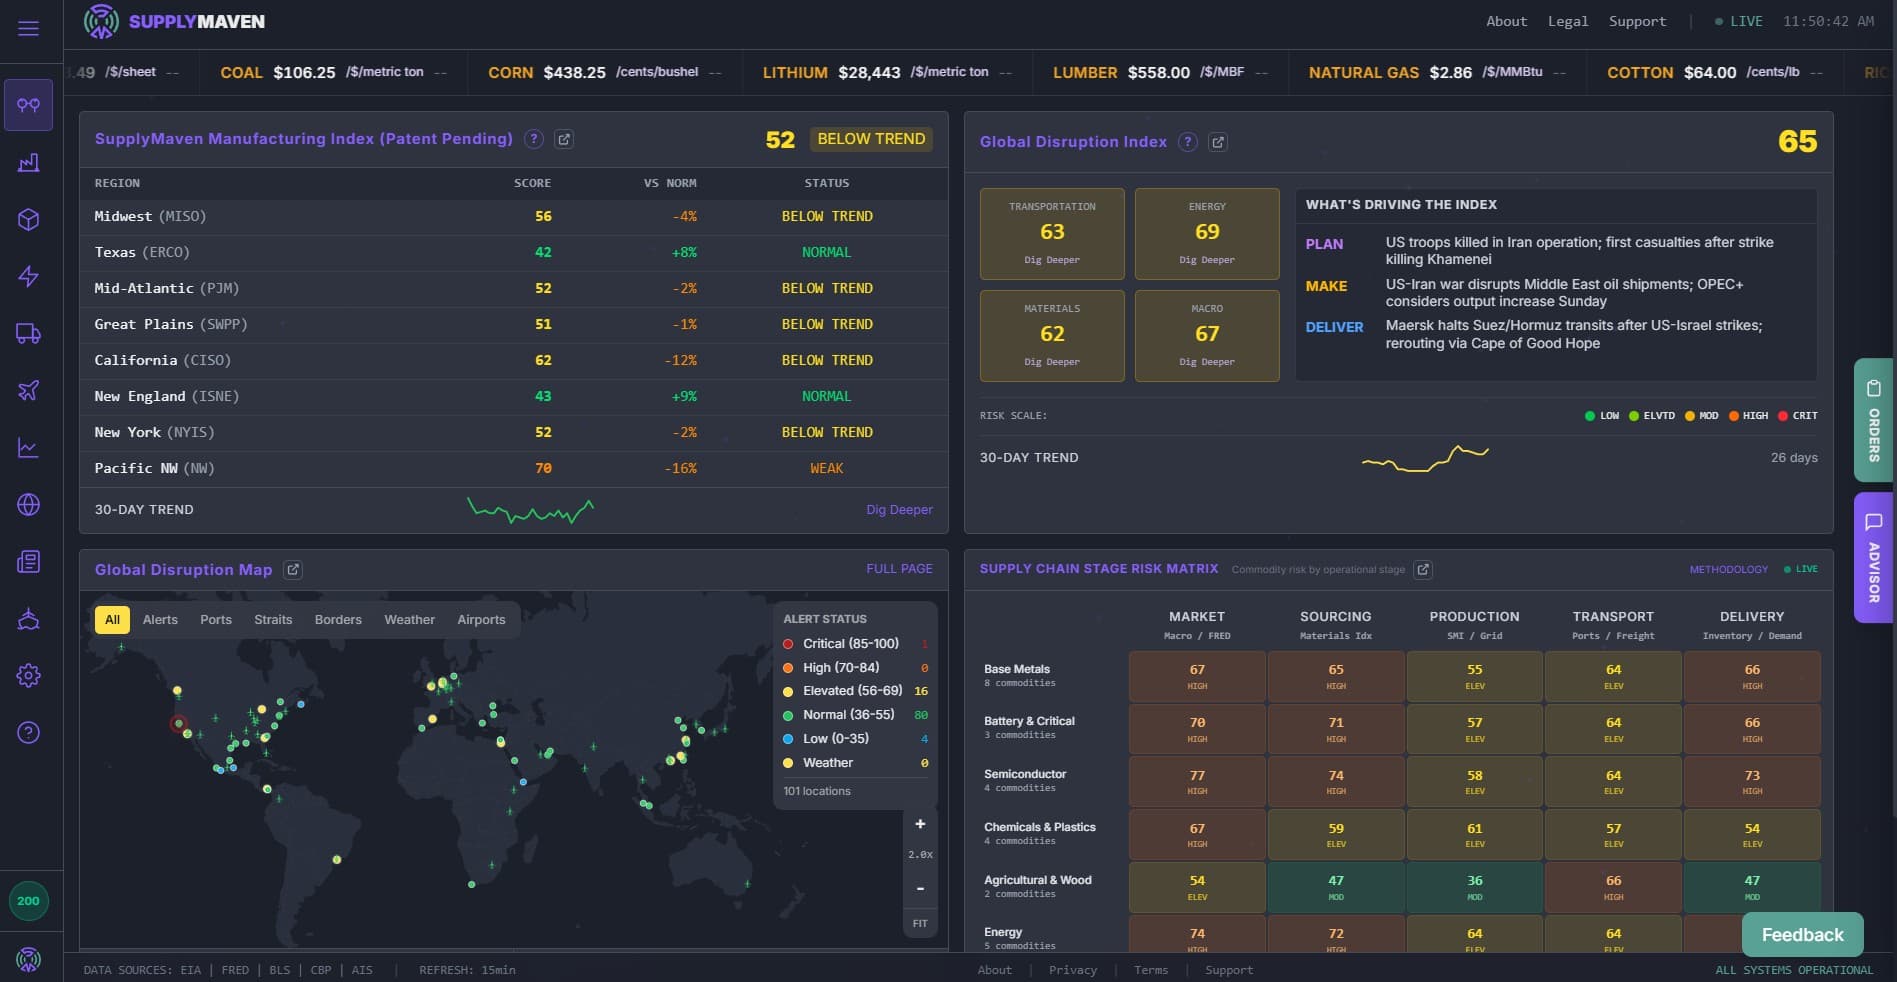Select the airplane air cargo sidebar icon

click(x=28, y=390)
